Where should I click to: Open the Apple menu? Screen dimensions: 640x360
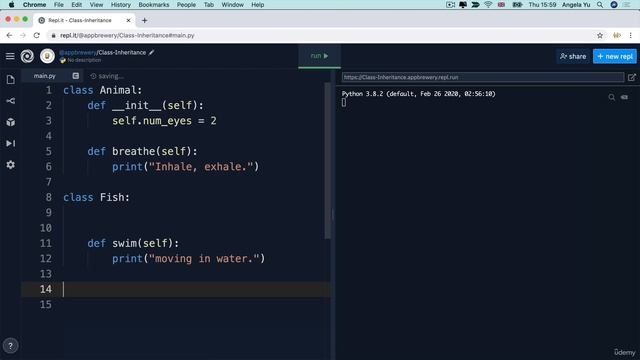click(11, 5)
